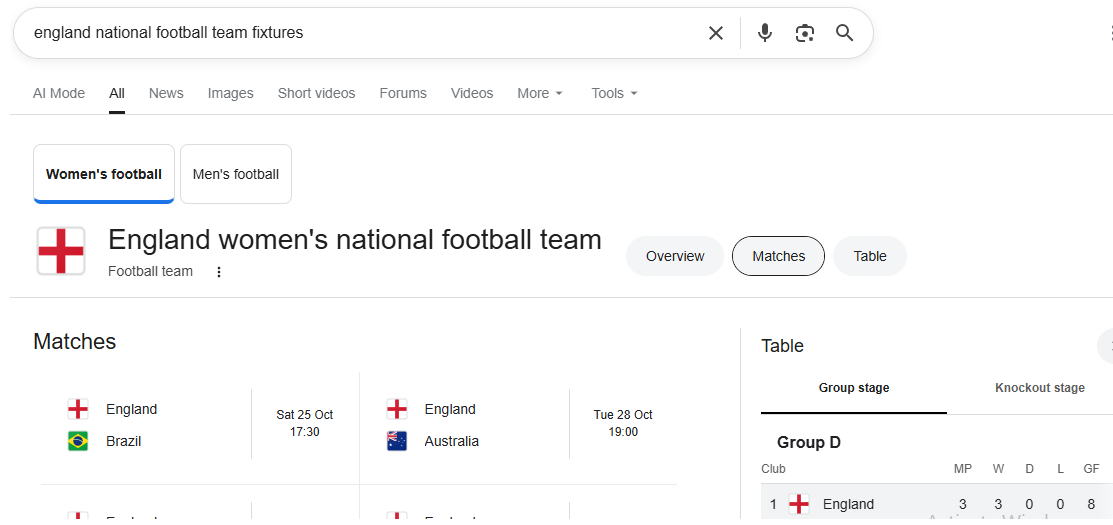This screenshot has width=1113, height=525.
Task: Click Brazil flag in first match
Action: pos(78,441)
